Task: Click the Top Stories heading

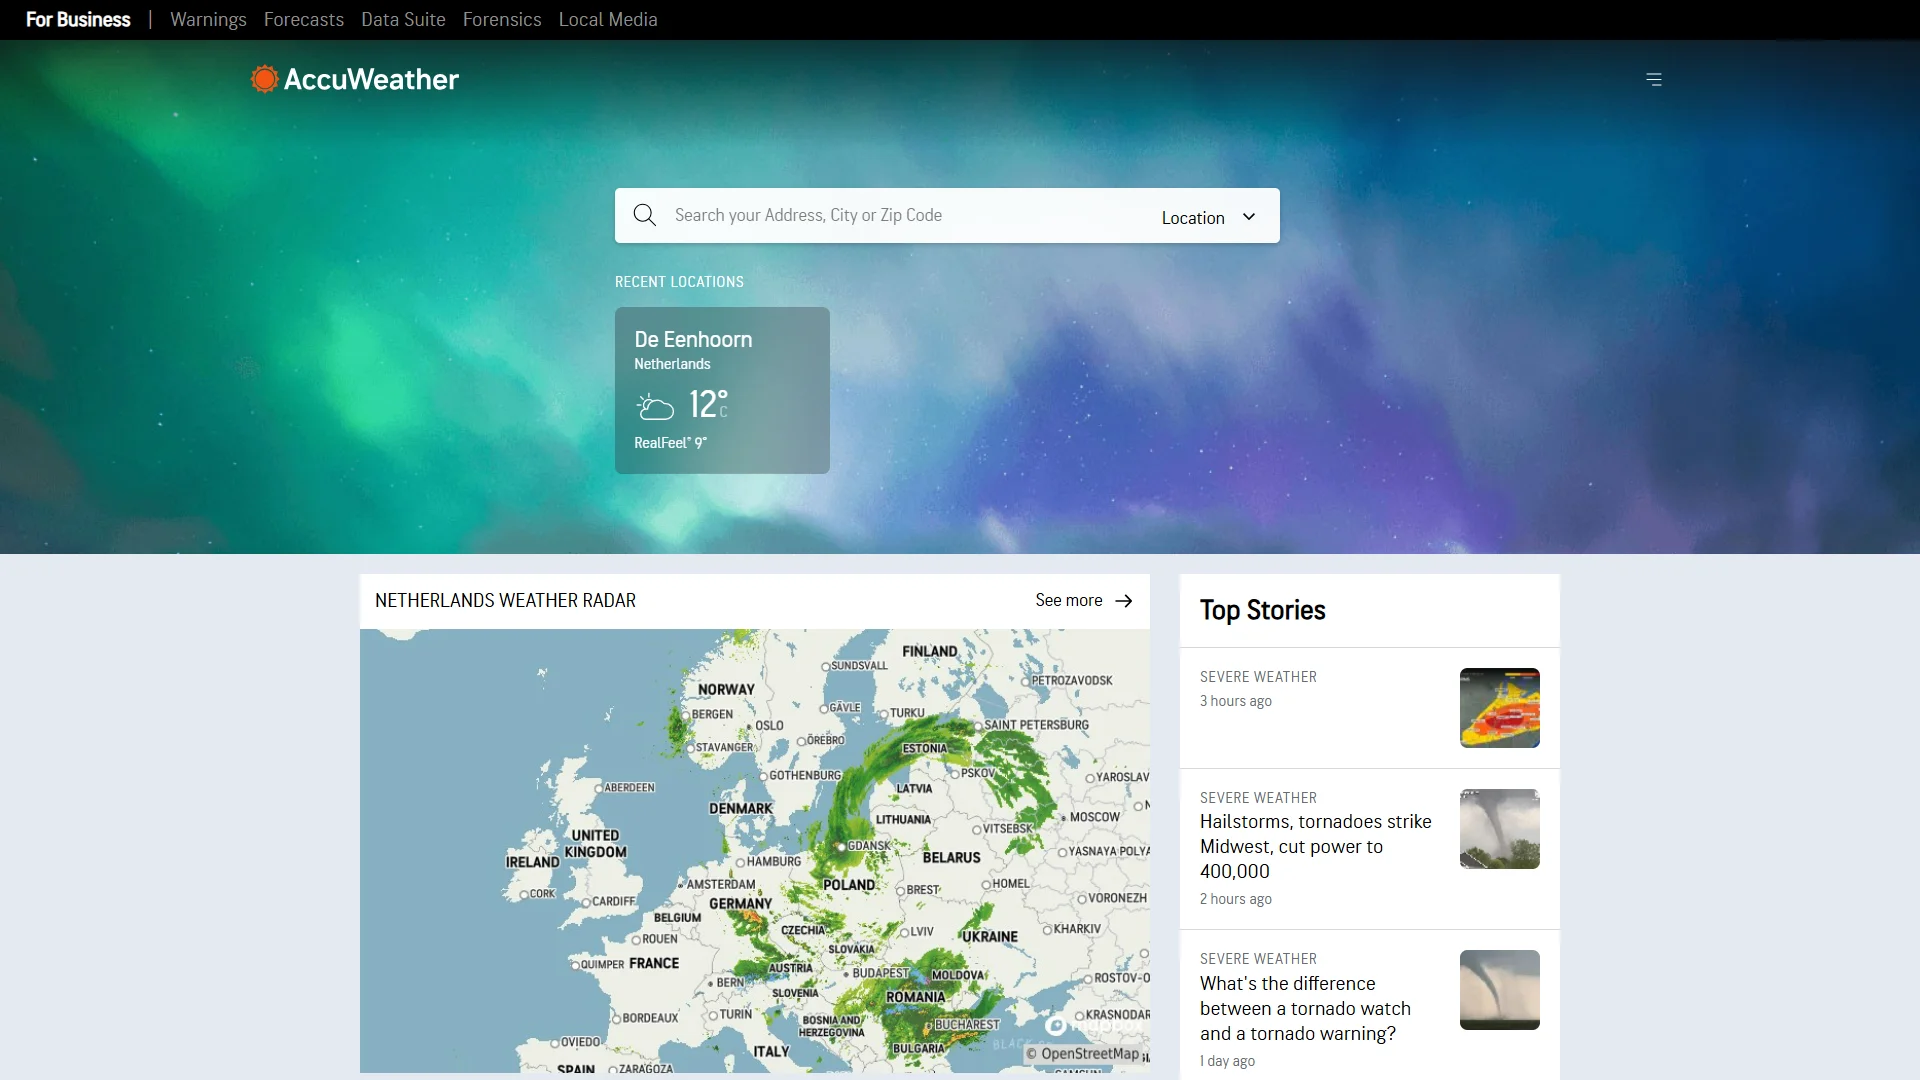Action: tap(1262, 610)
